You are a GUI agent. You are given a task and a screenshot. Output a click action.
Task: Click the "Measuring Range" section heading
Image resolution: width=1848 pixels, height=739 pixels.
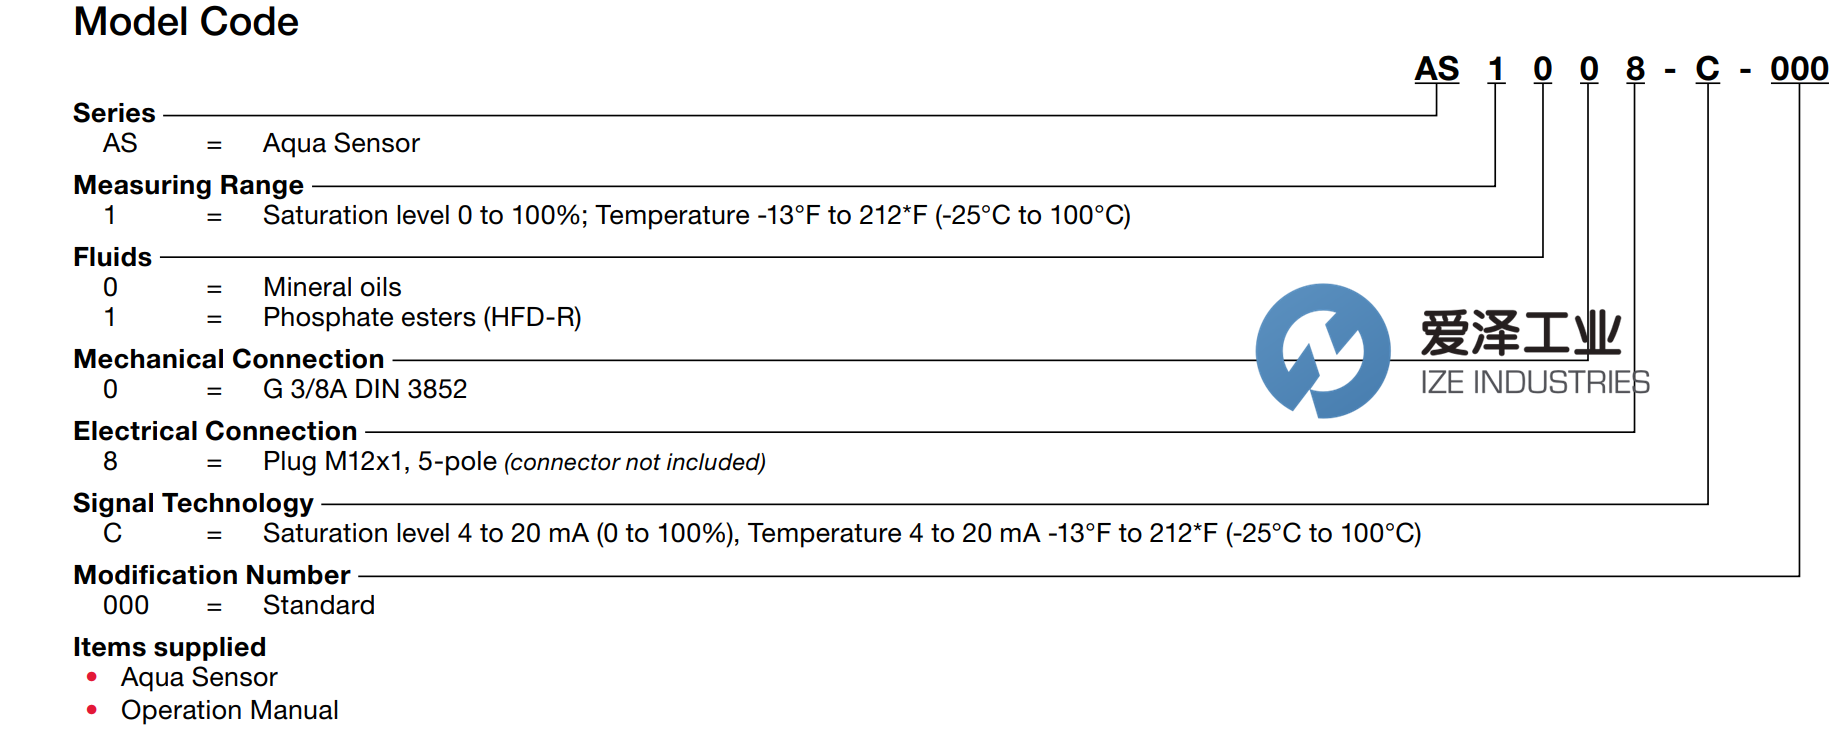tap(188, 185)
